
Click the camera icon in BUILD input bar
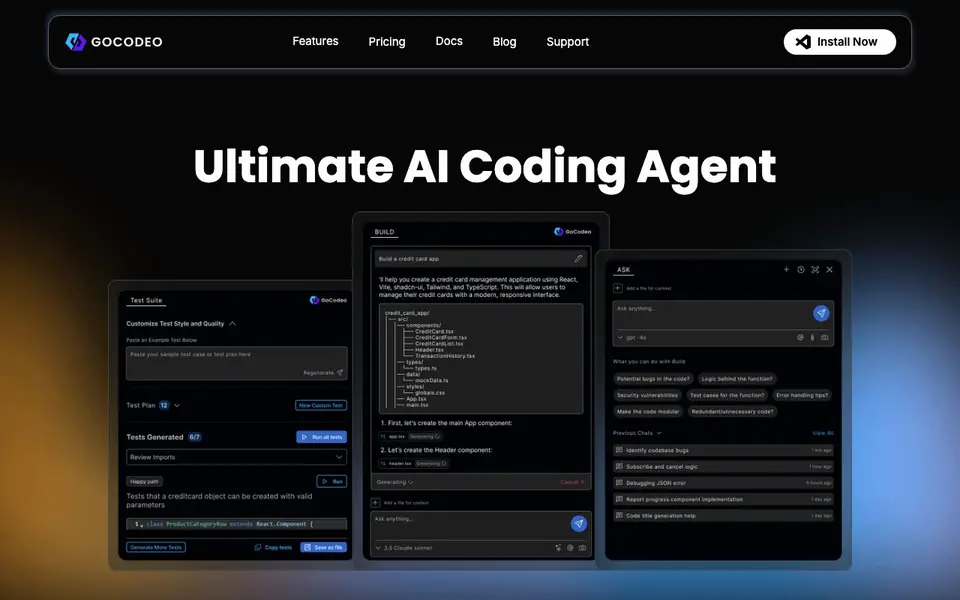pos(582,548)
